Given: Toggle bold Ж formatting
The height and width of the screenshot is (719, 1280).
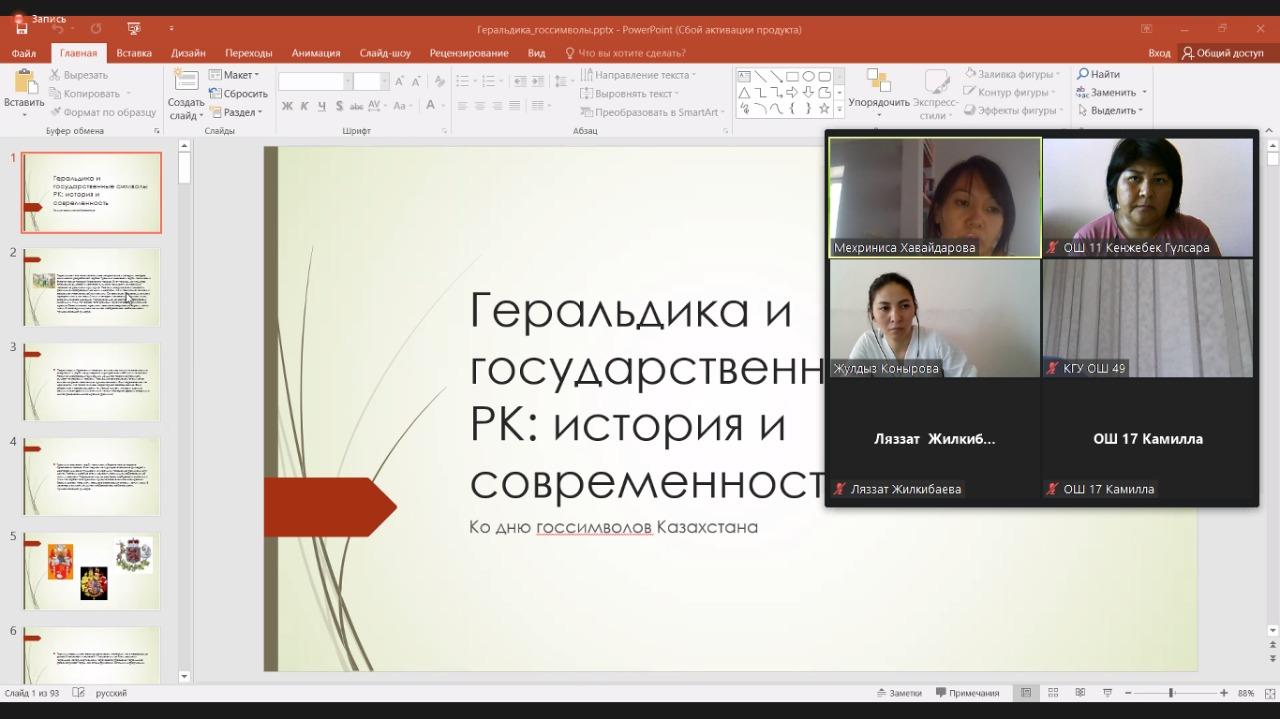Looking at the screenshot, I should coord(287,106).
